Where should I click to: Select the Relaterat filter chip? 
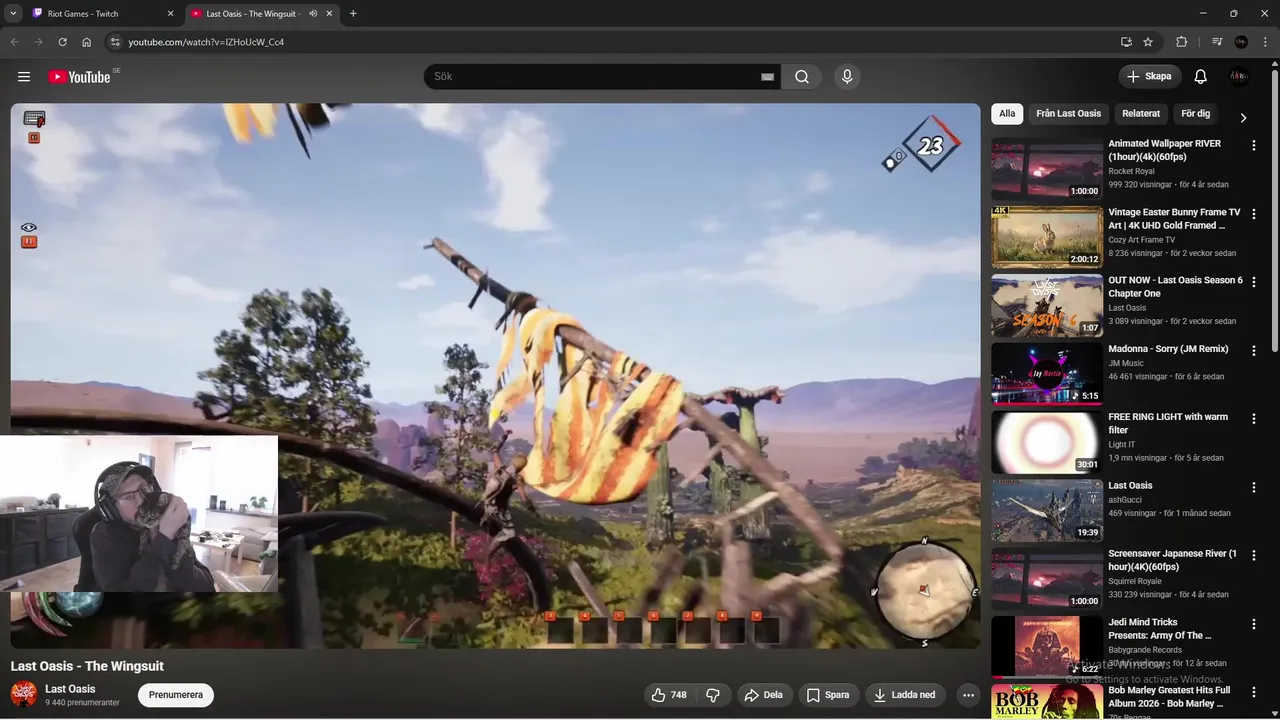coord(1141,114)
